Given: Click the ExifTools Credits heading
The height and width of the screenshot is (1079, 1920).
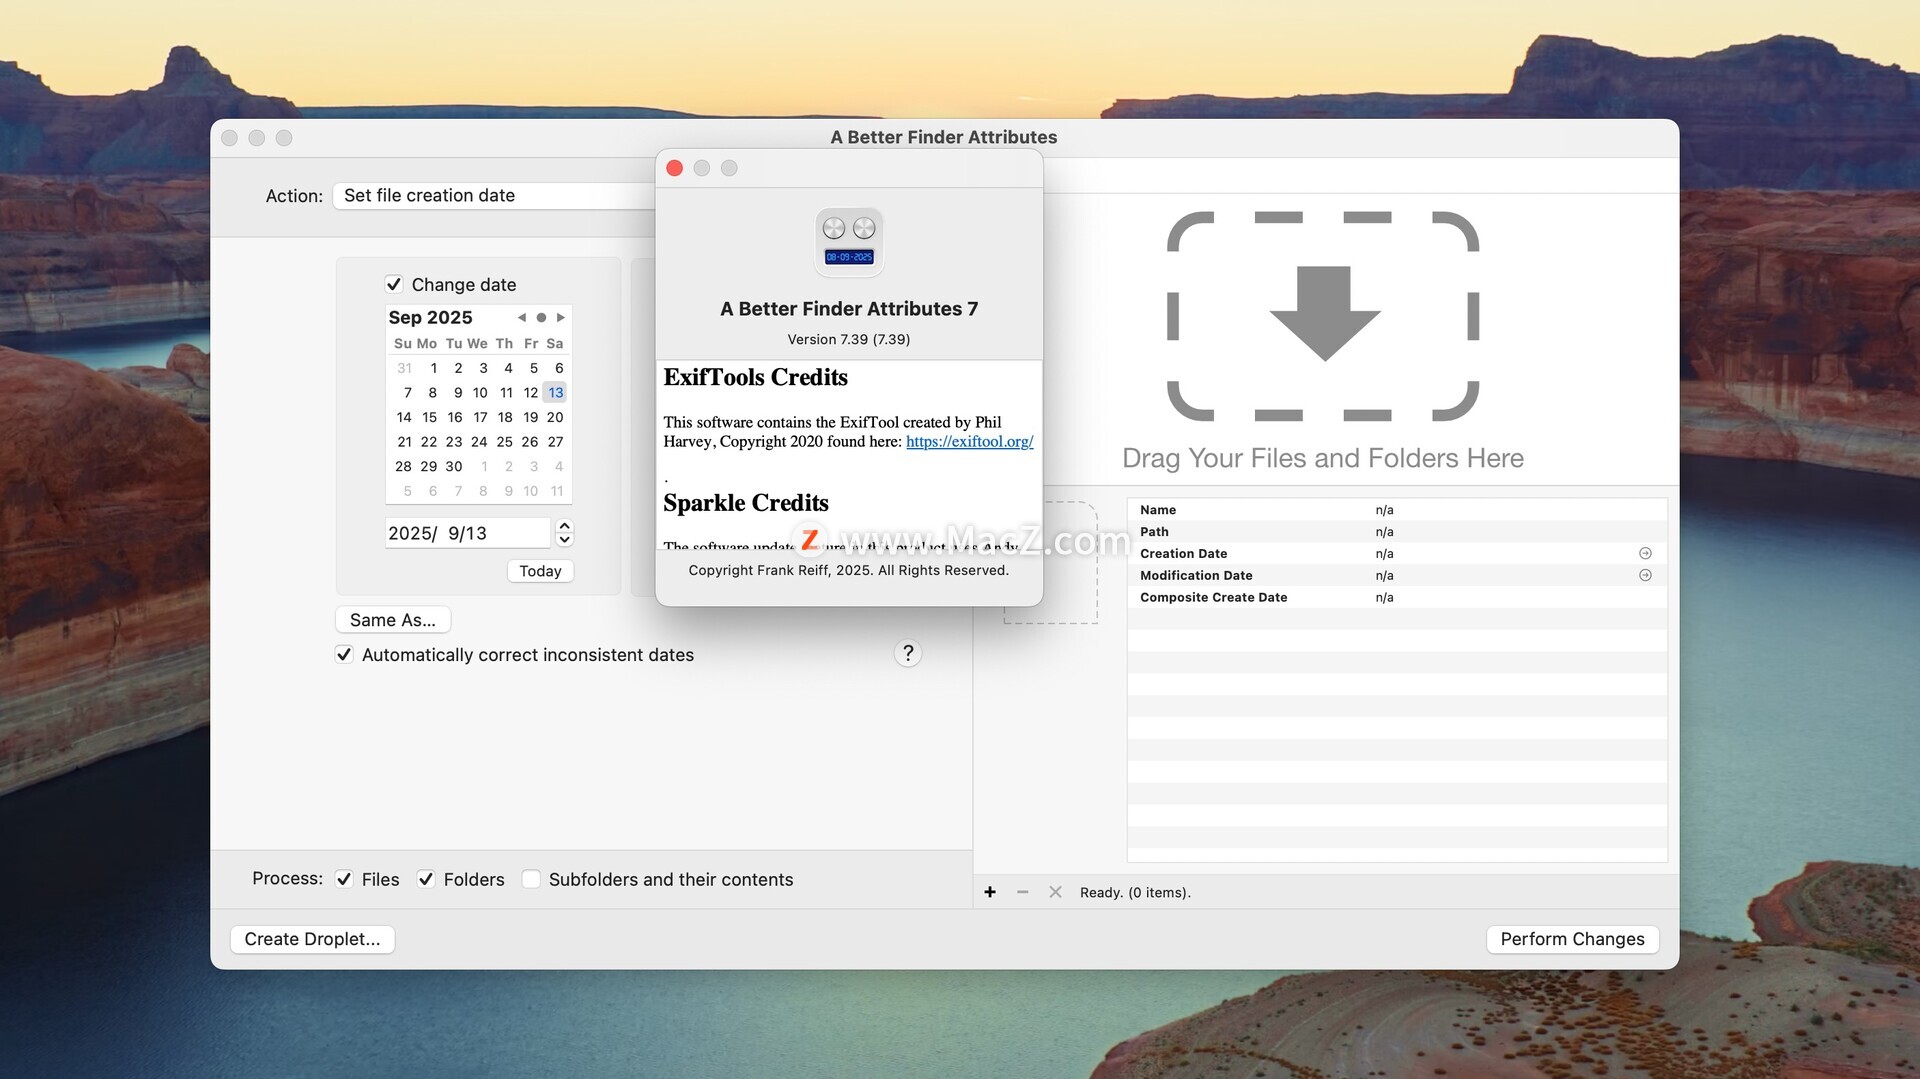Looking at the screenshot, I should click(x=755, y=377).
